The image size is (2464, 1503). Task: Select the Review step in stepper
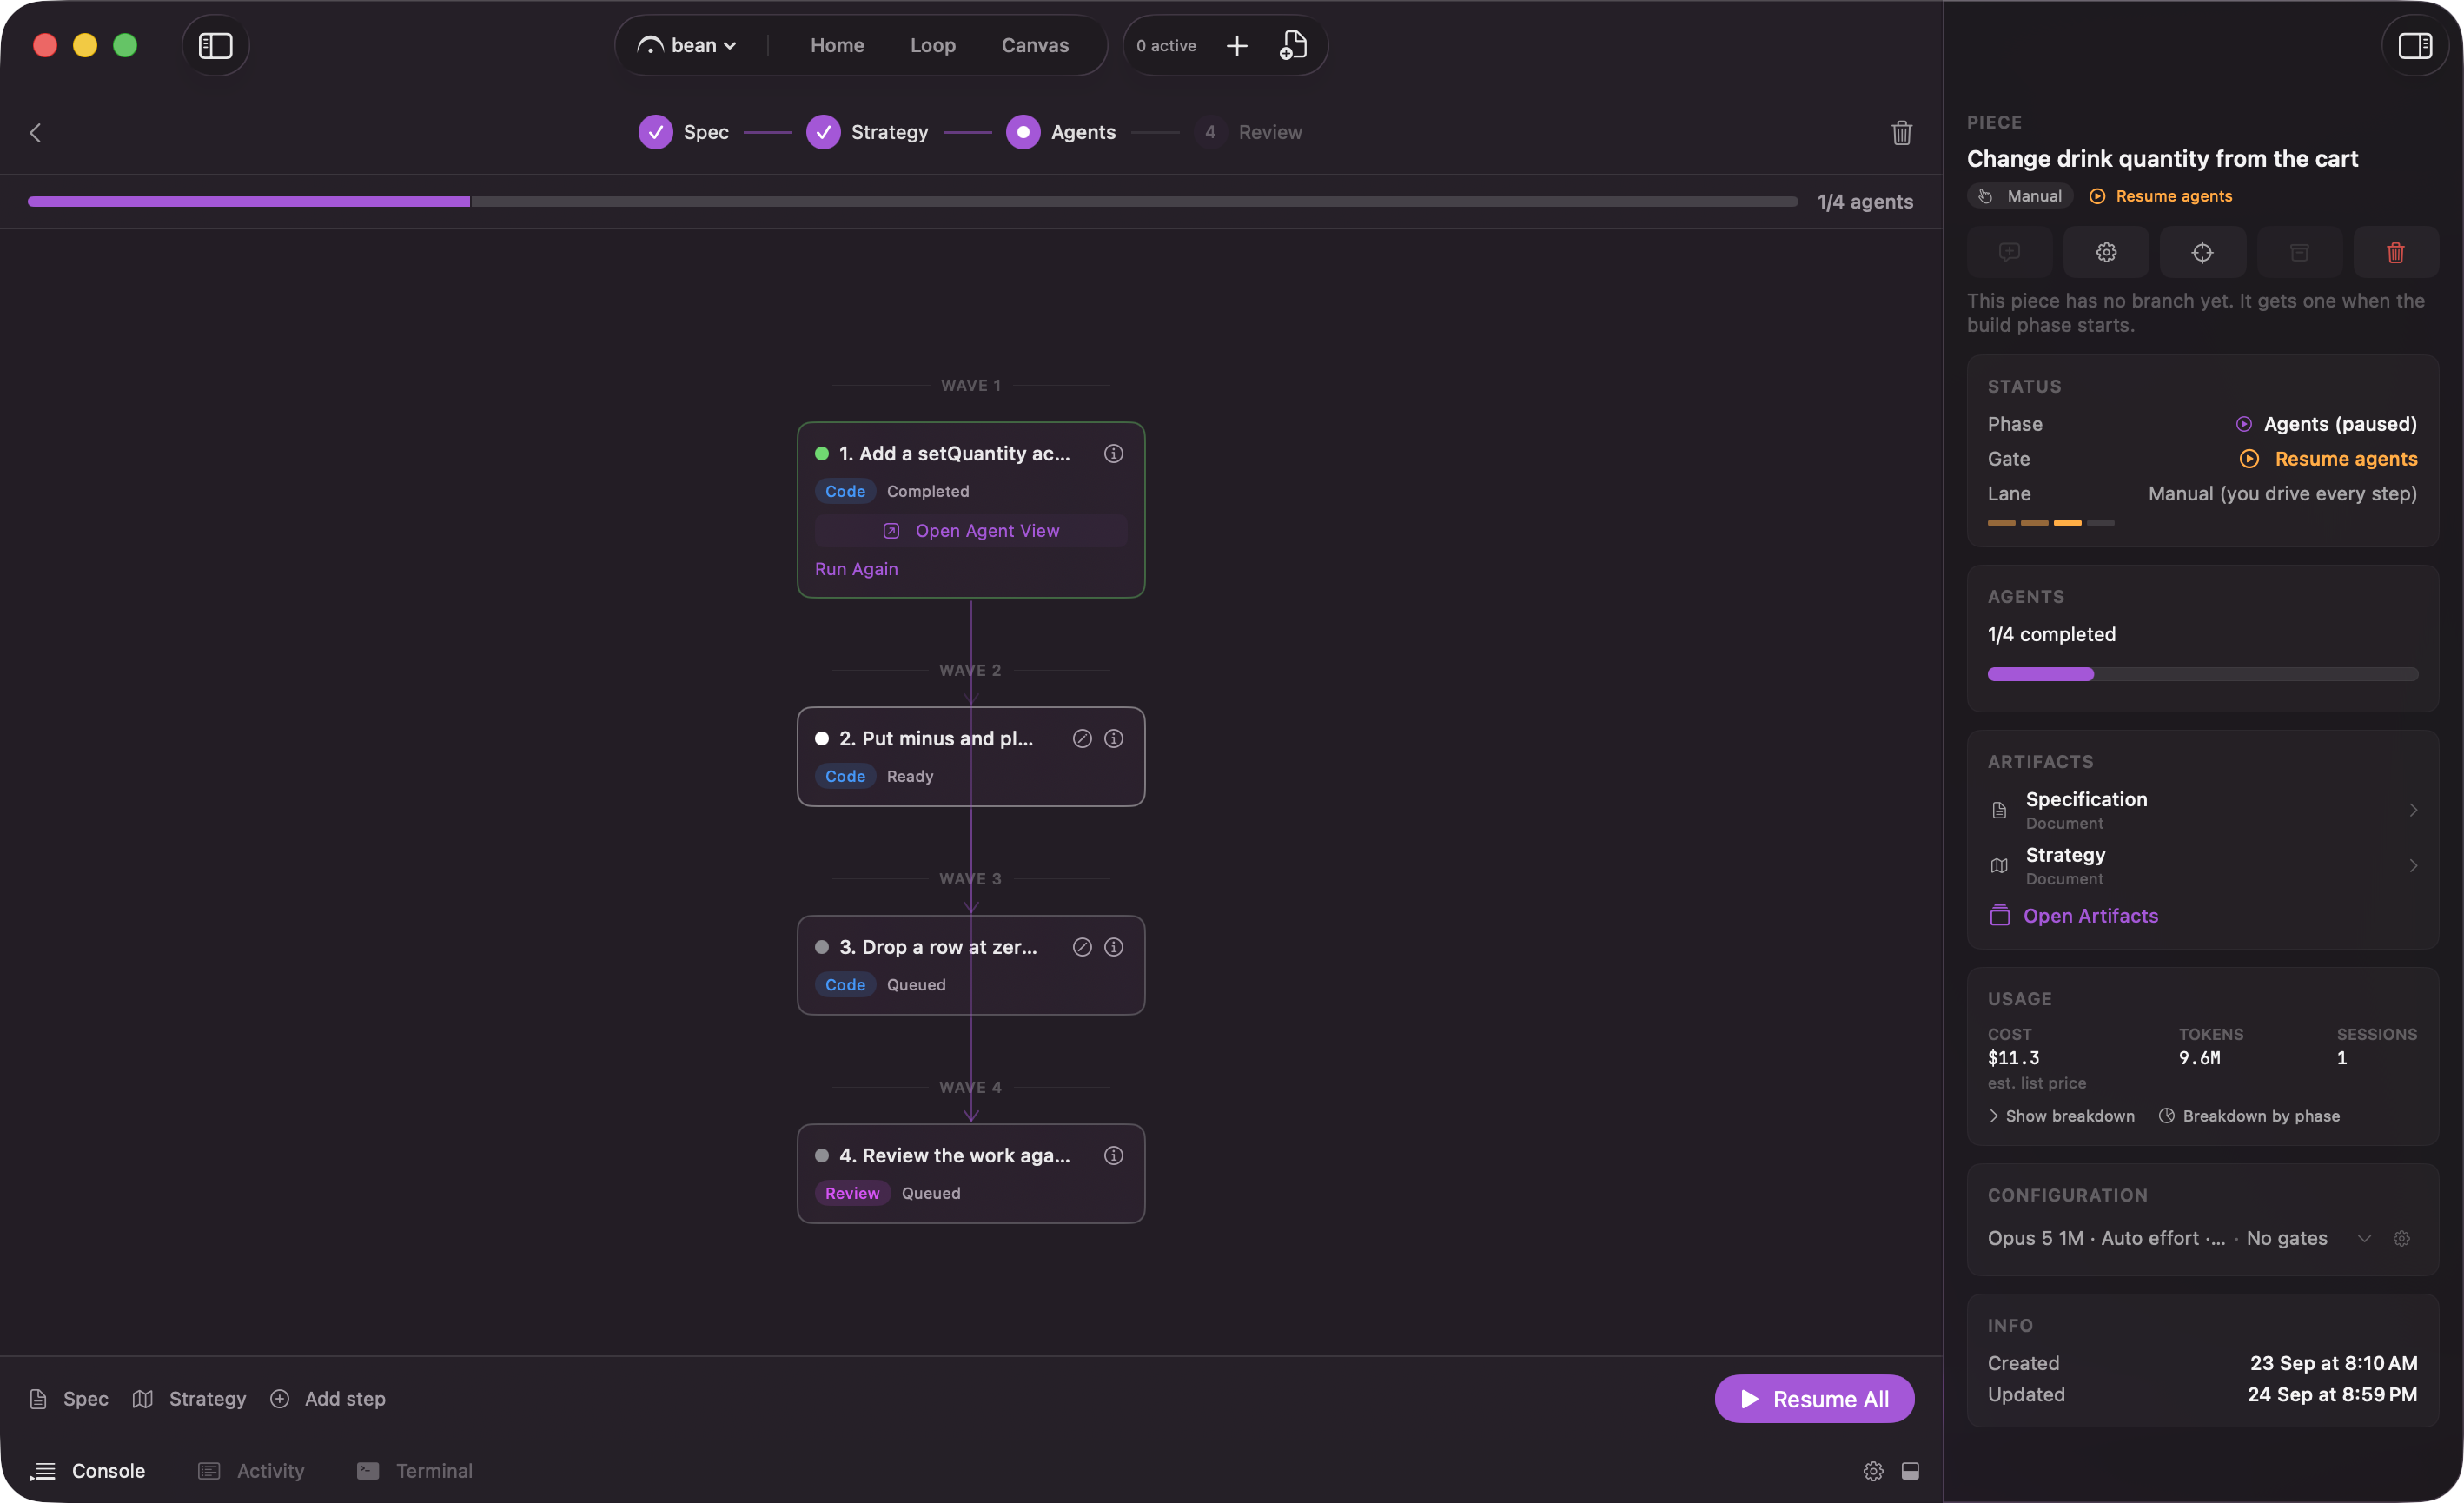(x=1248, y=132)
